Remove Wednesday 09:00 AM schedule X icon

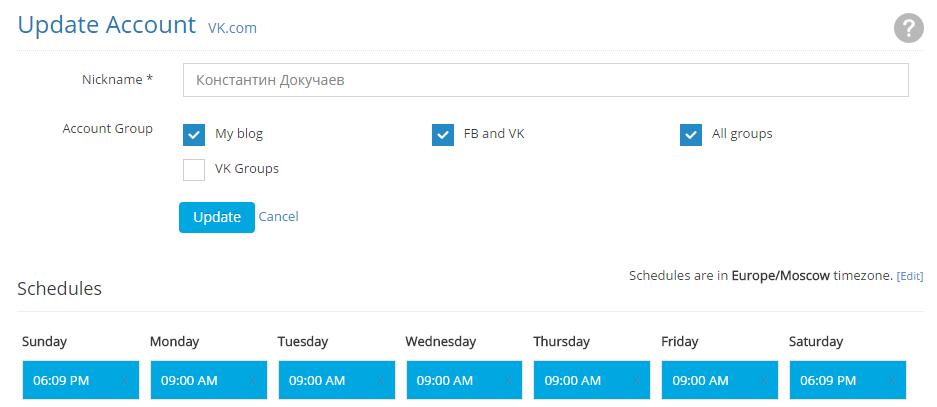[507, 381]
